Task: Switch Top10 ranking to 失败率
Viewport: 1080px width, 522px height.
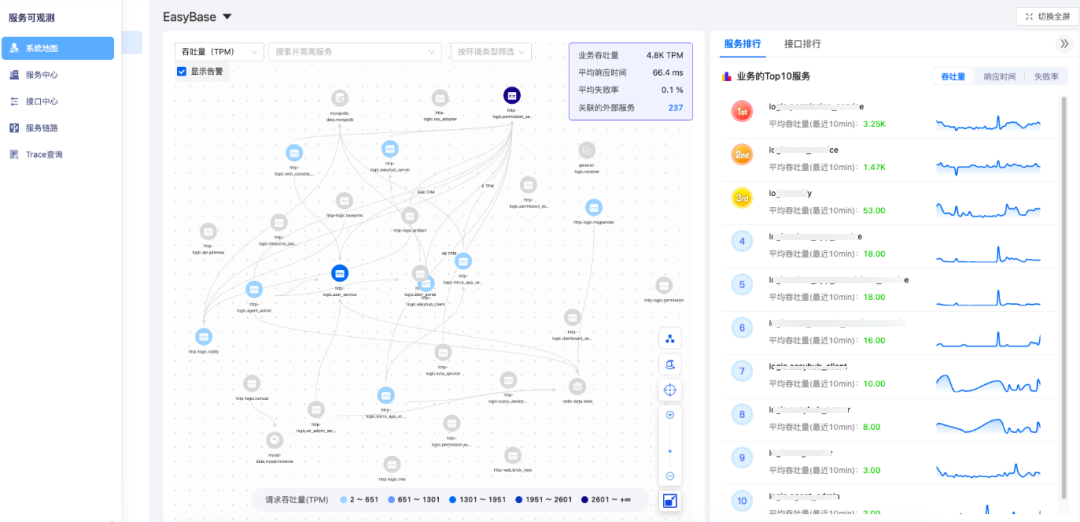Action: click(x=1046, y=77)
